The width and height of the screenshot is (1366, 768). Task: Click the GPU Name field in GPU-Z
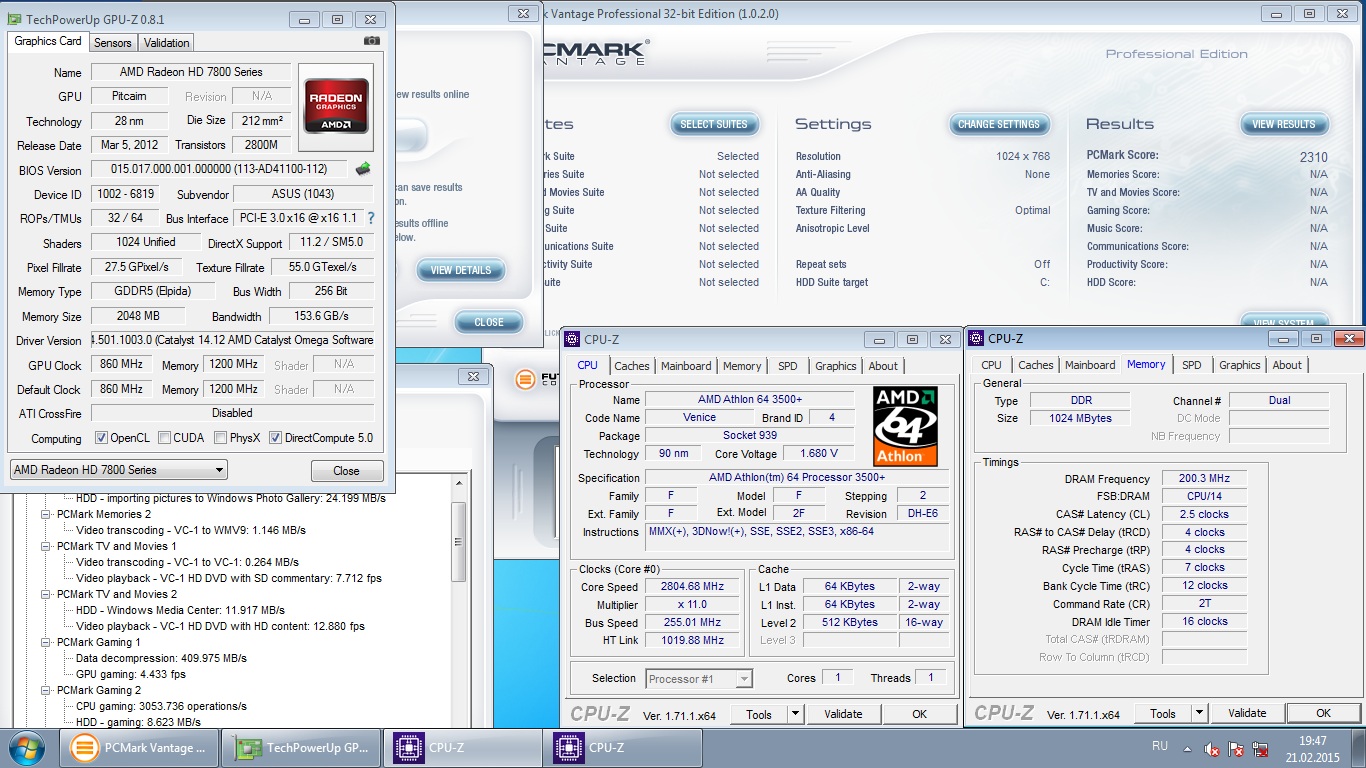[x=191, y=72]
